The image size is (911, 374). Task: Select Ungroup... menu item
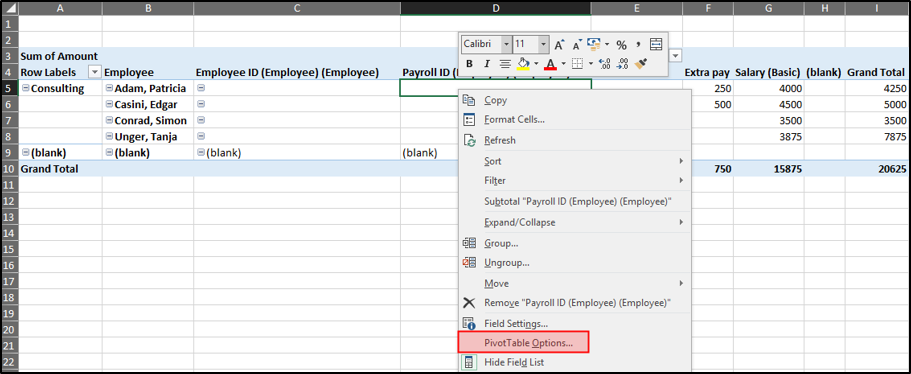[x=575, y=262]
